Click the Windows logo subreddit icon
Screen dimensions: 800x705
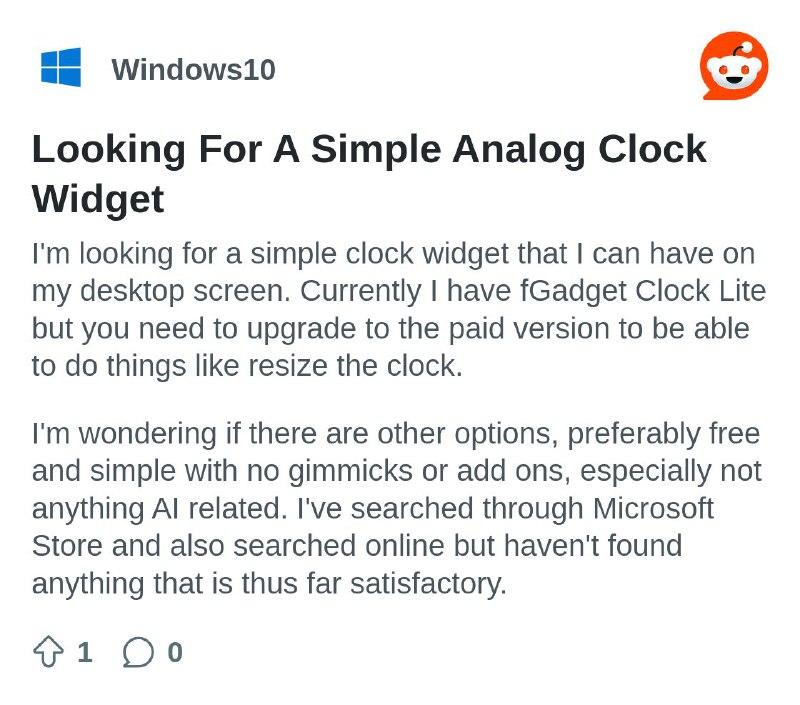[61, 67]
